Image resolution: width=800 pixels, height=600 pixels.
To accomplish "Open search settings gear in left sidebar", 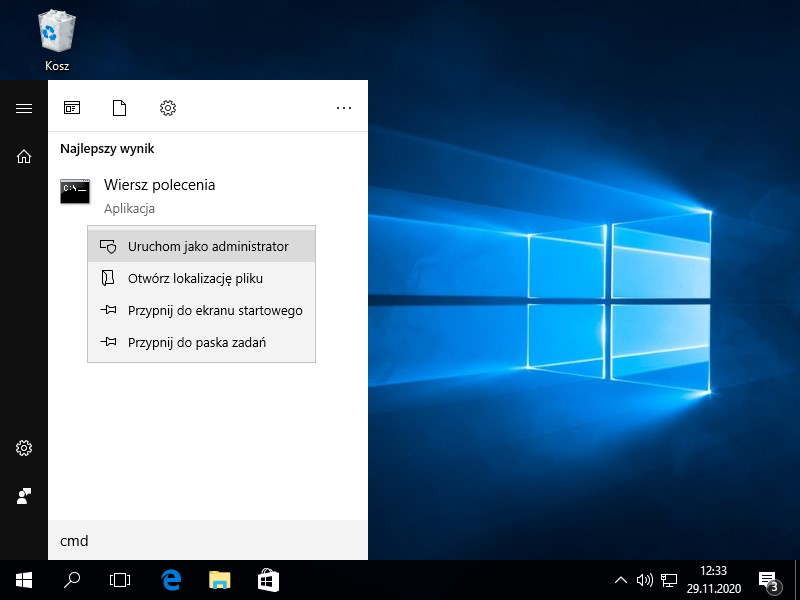I will (24, 448).
